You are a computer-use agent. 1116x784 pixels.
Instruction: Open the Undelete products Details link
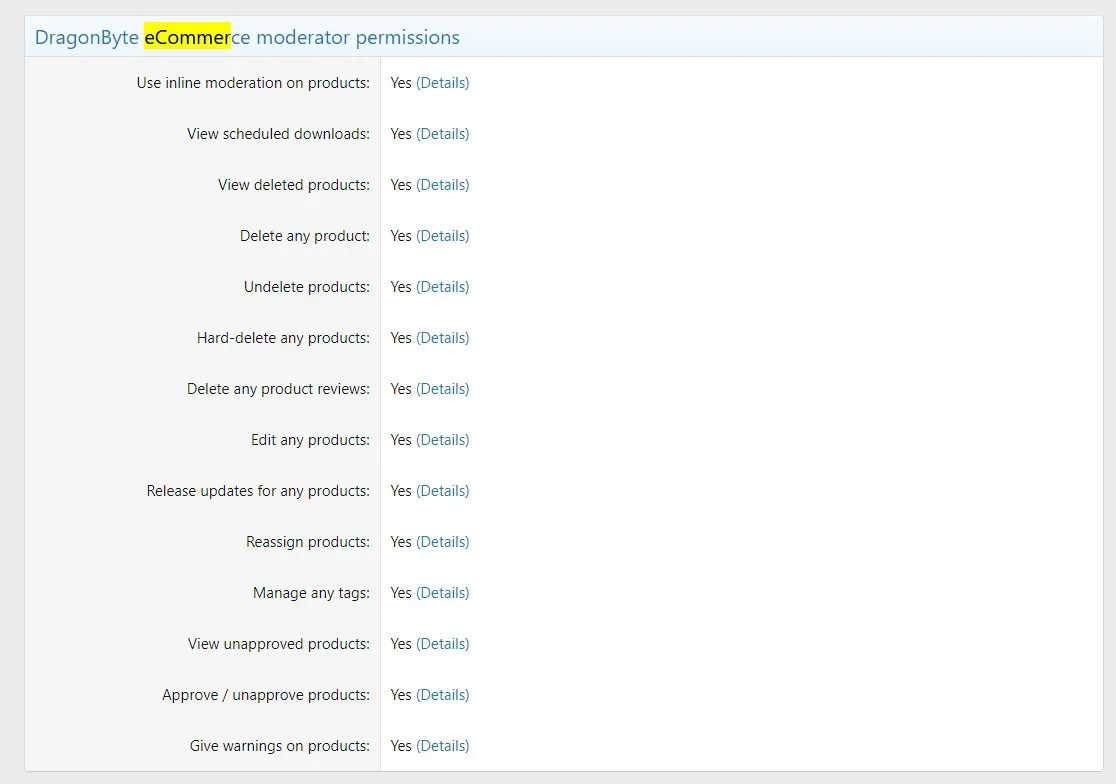[x=442, y=287]
